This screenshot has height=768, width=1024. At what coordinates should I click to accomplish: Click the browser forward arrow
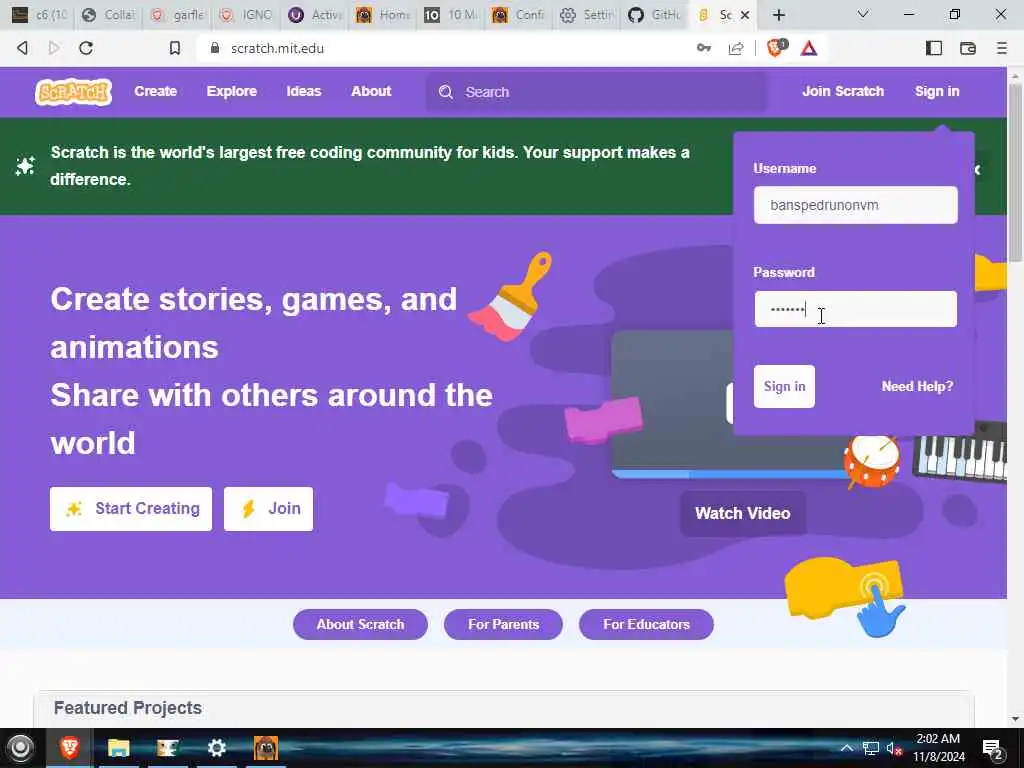pyautogui.click(x=54, y=48)
